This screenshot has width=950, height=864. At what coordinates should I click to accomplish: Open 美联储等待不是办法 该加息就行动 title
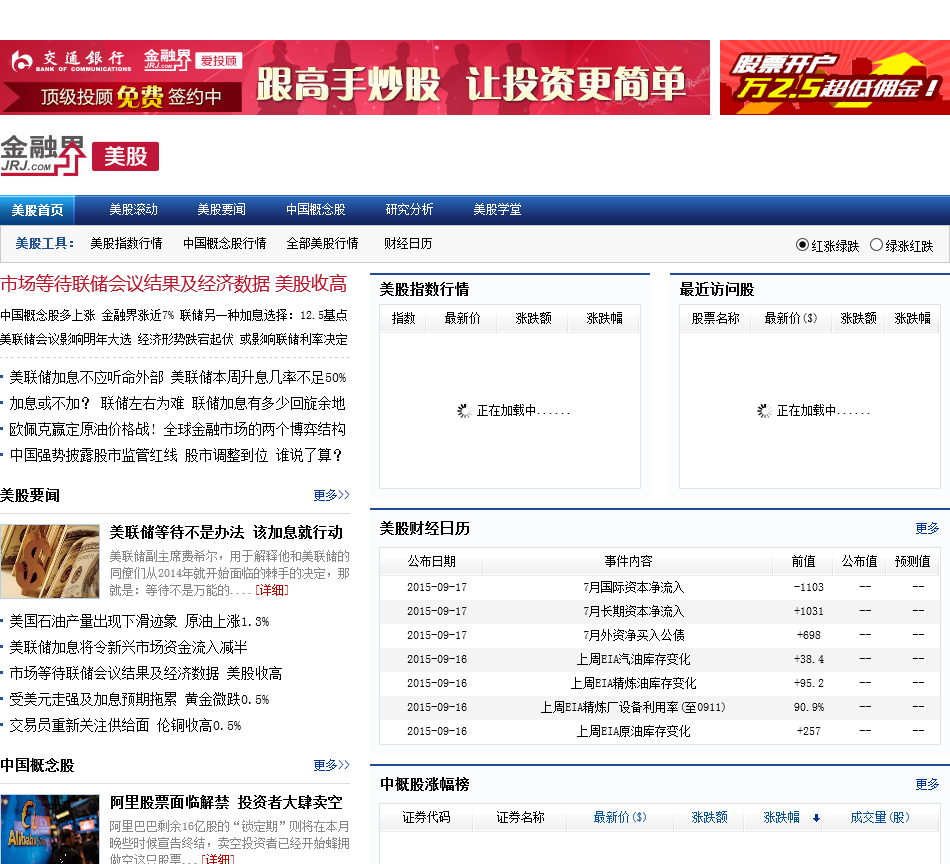226,533
